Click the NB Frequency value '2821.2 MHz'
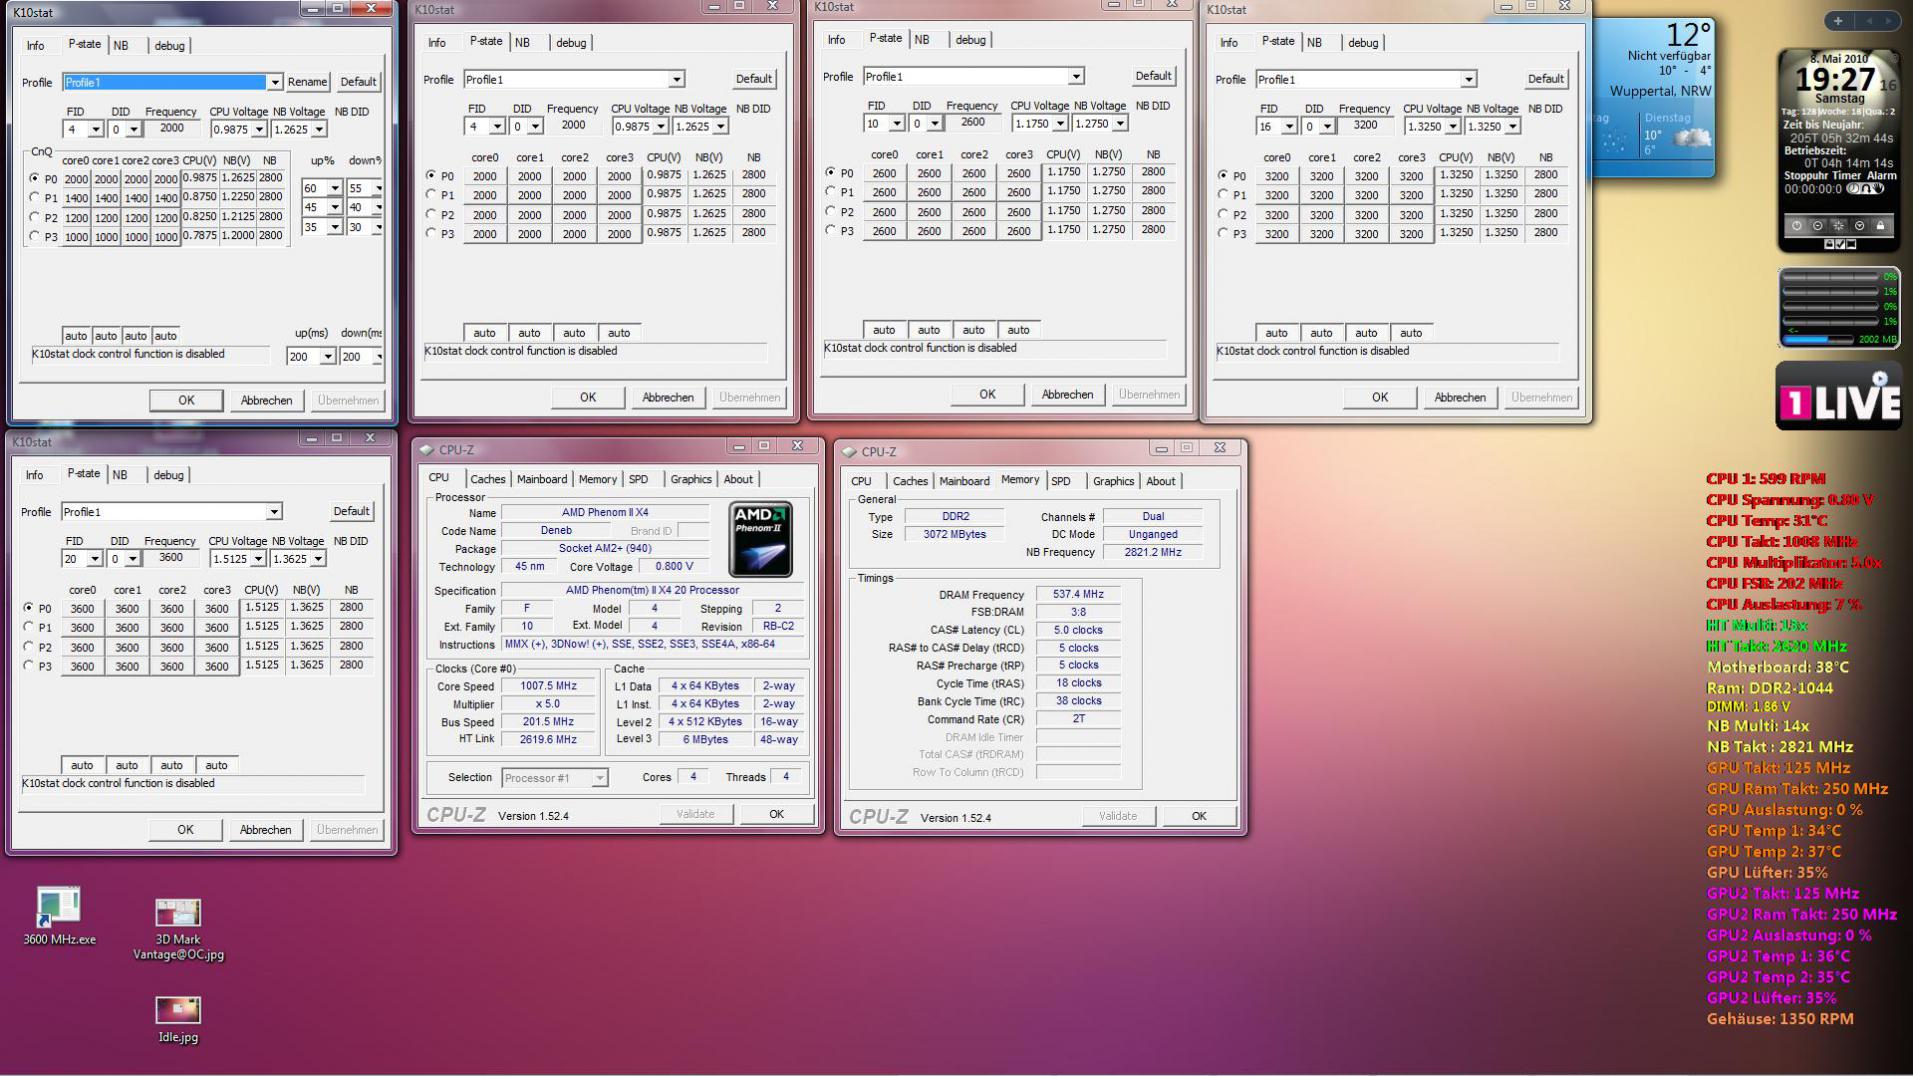 (1153, 552)
